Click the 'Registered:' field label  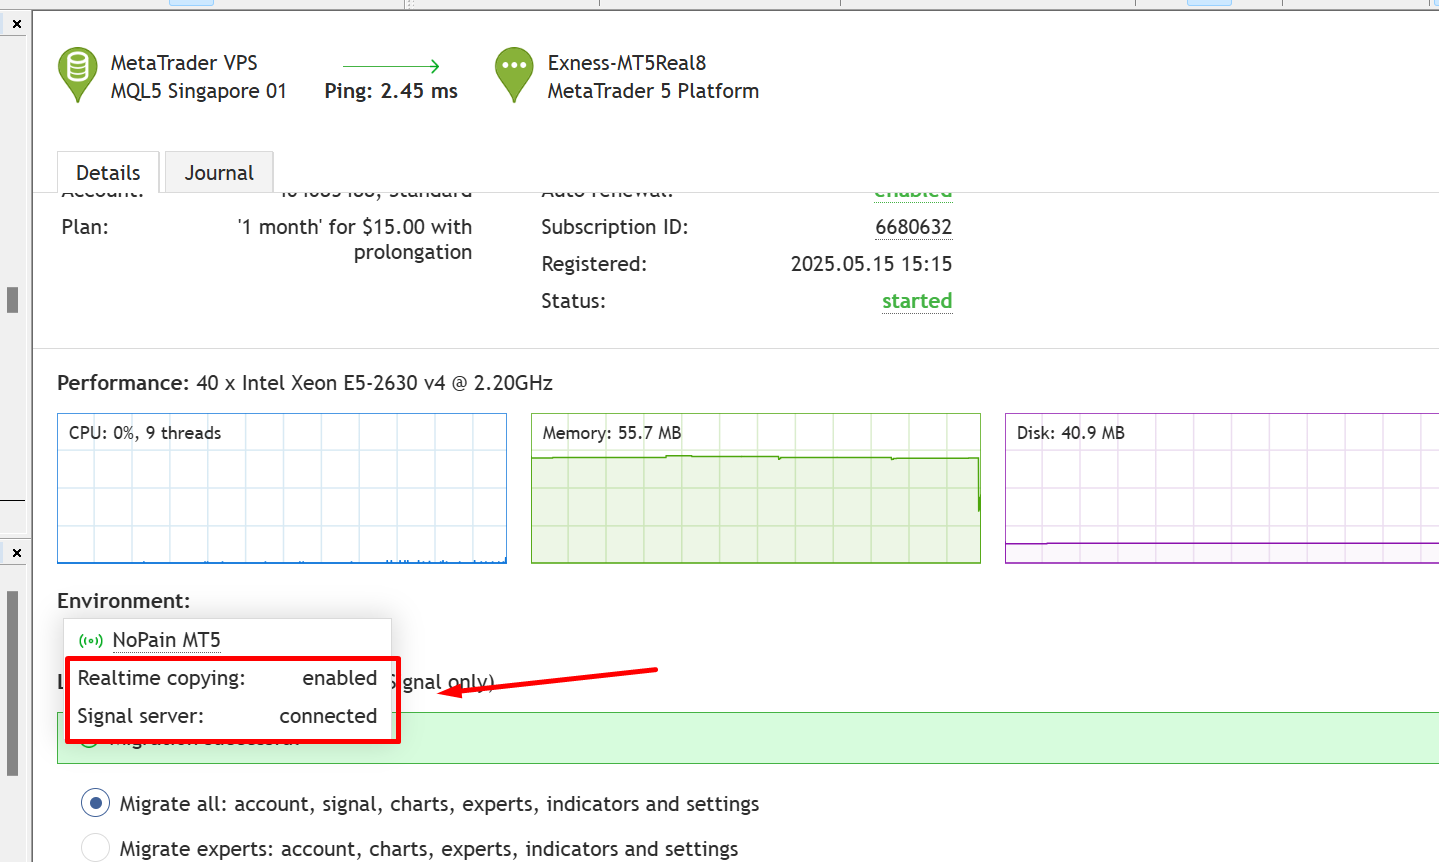tap(594, 264)
